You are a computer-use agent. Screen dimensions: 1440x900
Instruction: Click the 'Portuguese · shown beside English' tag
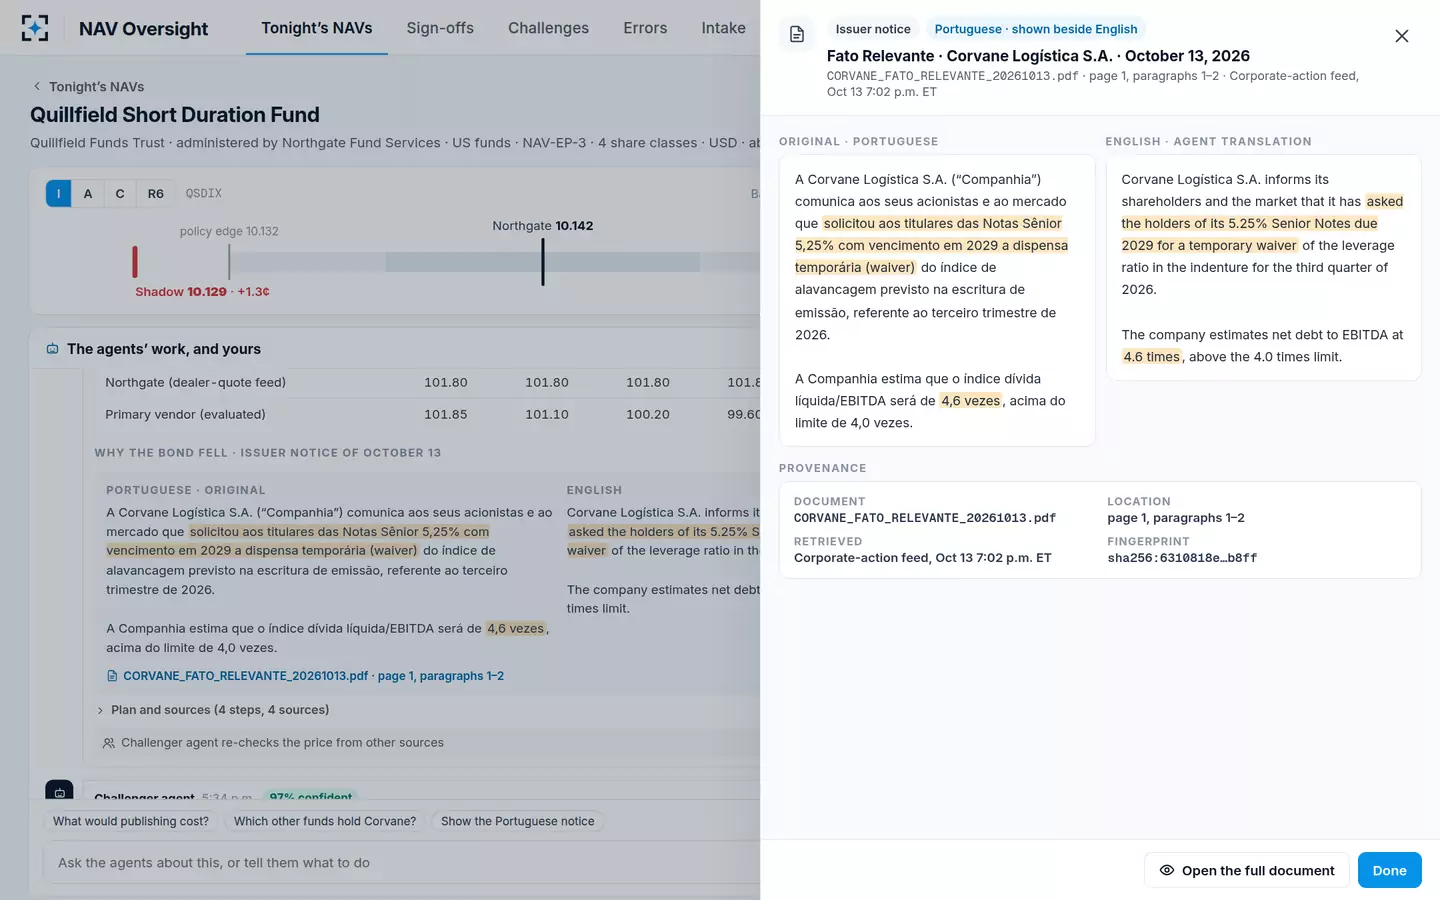point(1036,29)
